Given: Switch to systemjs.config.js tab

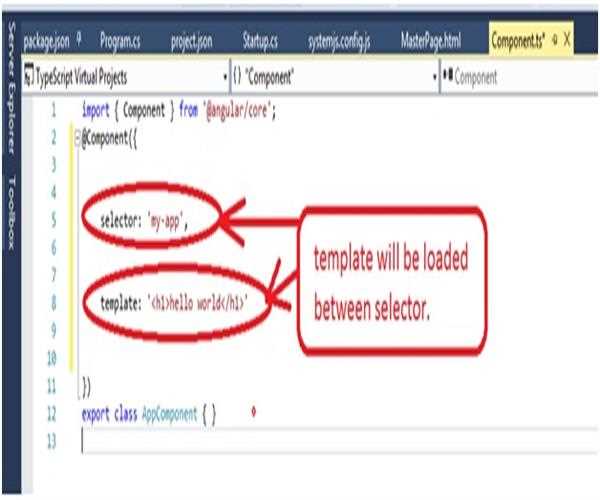Looking at the screenshot, I should 339,40.
